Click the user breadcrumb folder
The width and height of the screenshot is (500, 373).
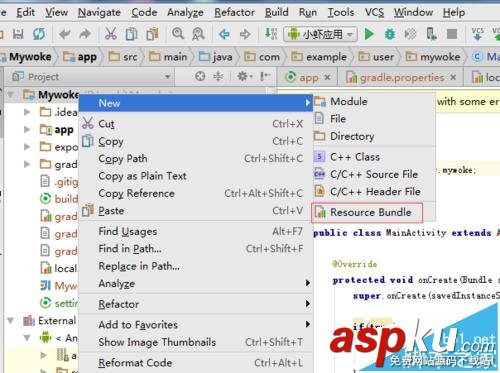pyautogui.click(x=376, y=57)
